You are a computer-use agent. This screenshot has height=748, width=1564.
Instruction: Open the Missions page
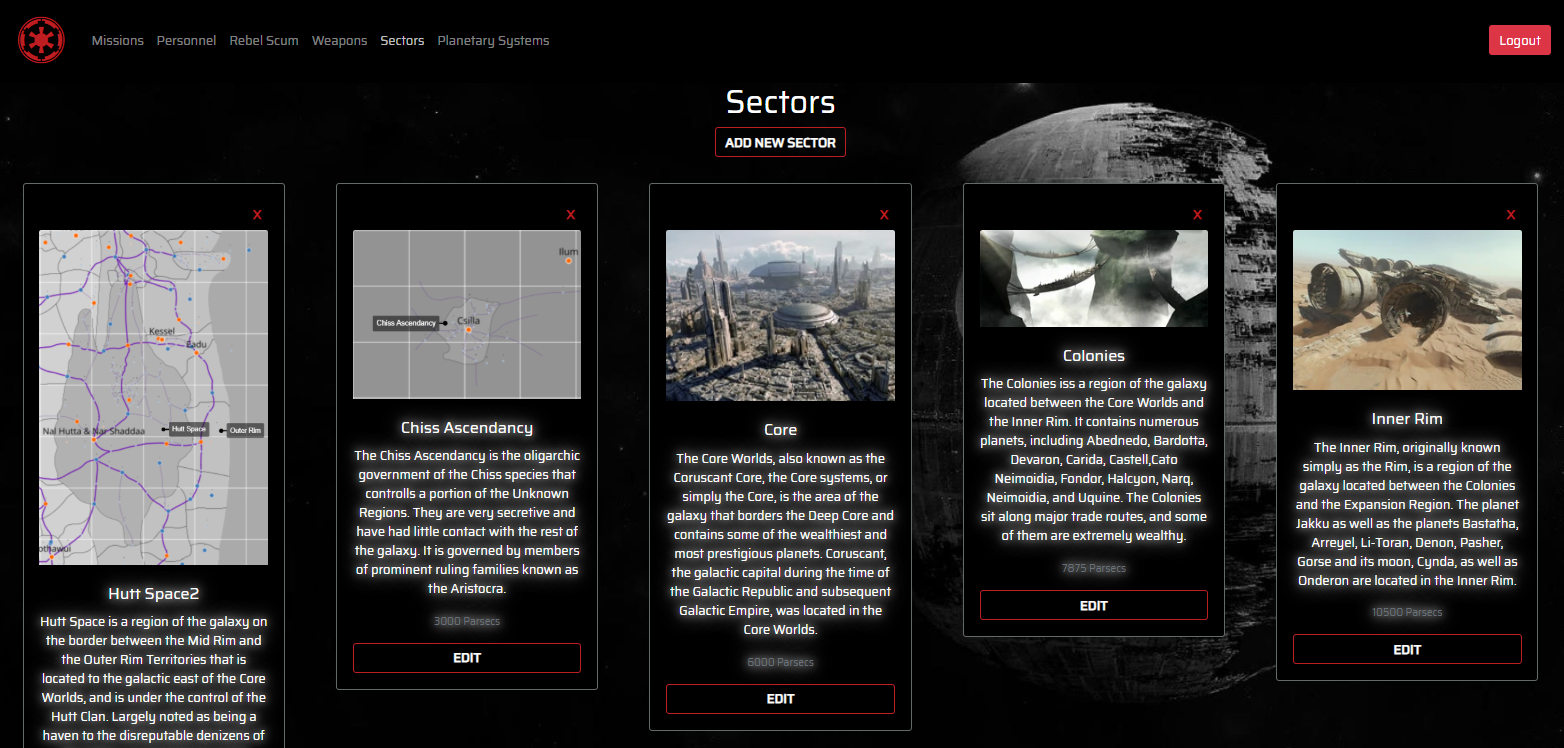pos(118,41)
